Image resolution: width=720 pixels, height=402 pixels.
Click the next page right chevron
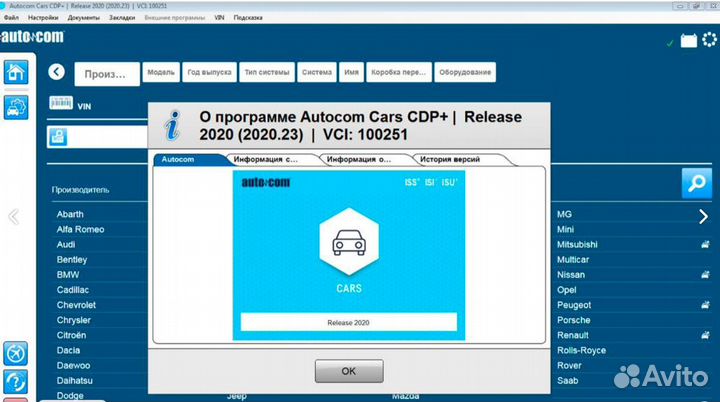point(703,216)
